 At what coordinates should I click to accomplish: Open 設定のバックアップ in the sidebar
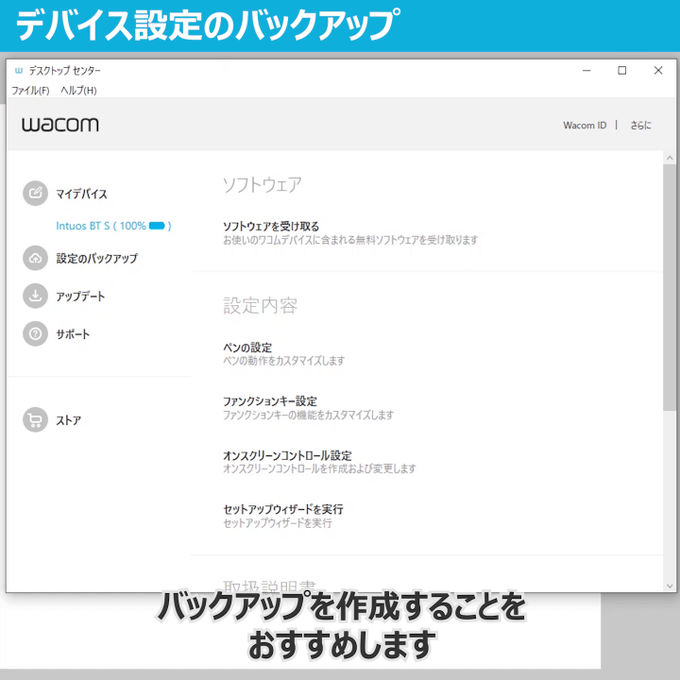pos(97,258)
